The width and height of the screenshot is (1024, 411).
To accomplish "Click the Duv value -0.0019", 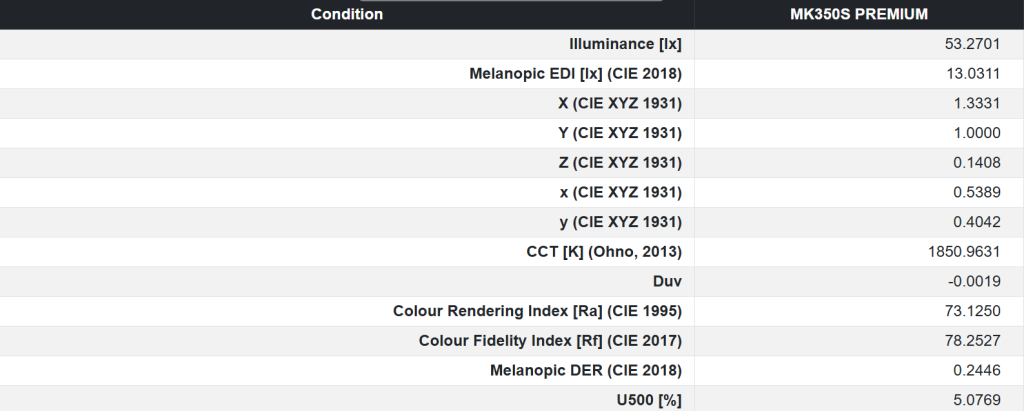I will (986, 281).
